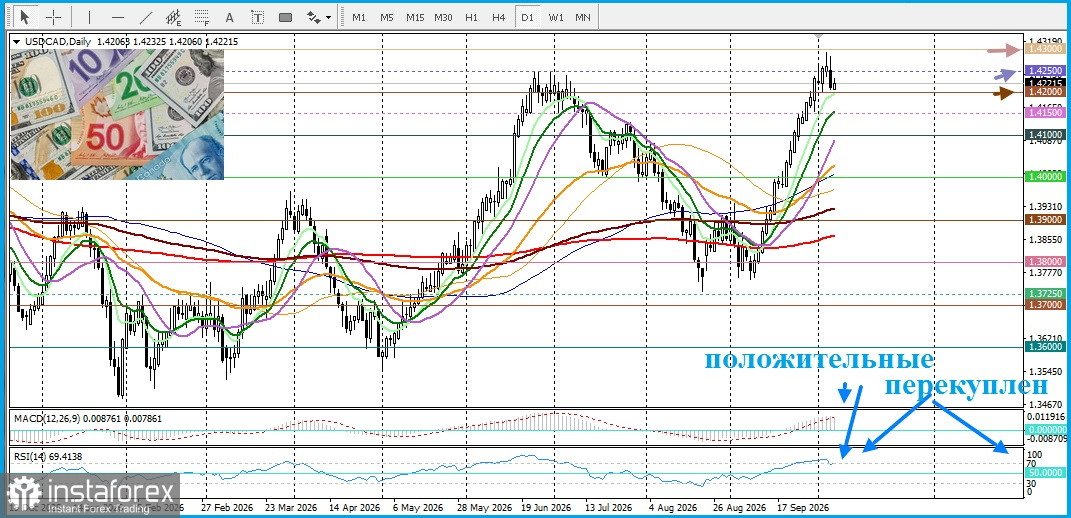Switch chart to M1 timeframe
The height and width of the screenshot is (518, 1071).
coord(359,17)
